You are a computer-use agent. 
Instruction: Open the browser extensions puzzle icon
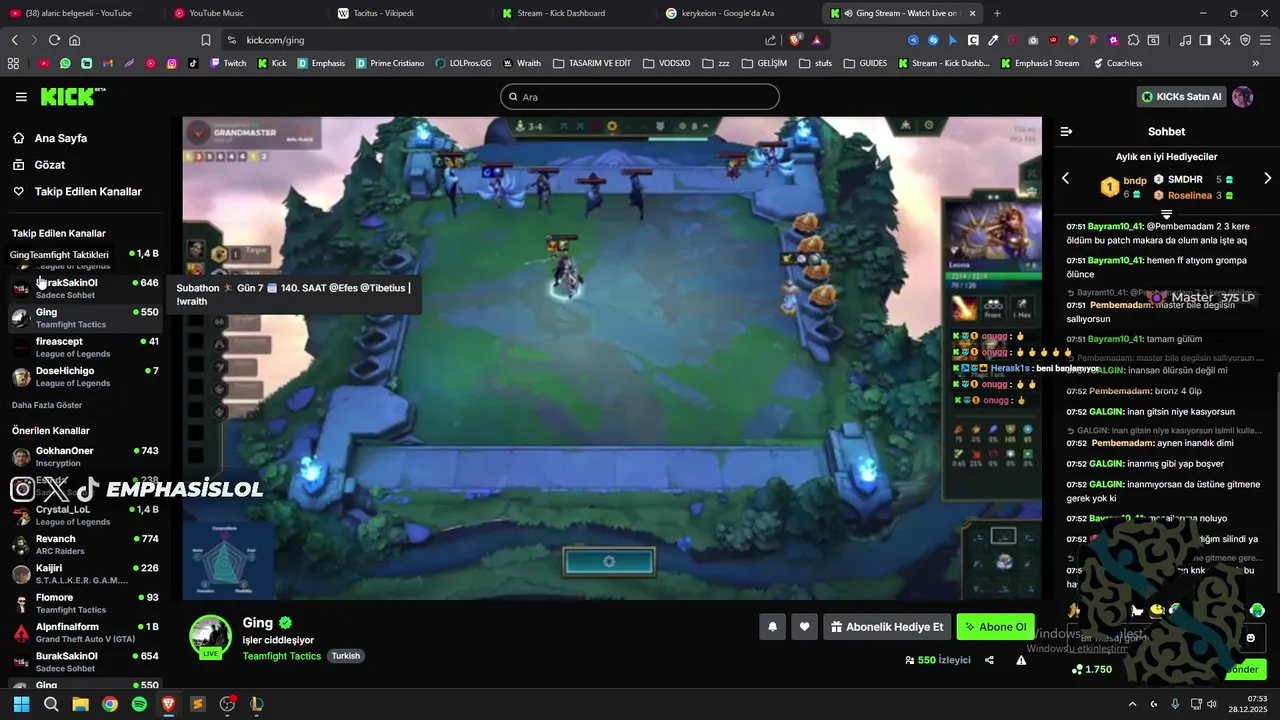click(1133, 40)
